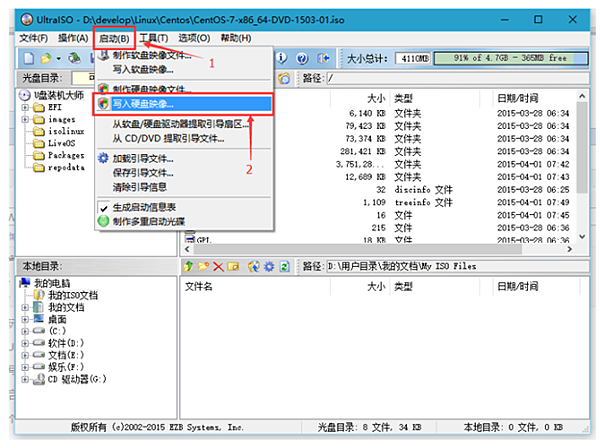600x448 pixels.
Task: Select the repodata folder in tree
Action: pyautogui.click(x=66, y=168)
